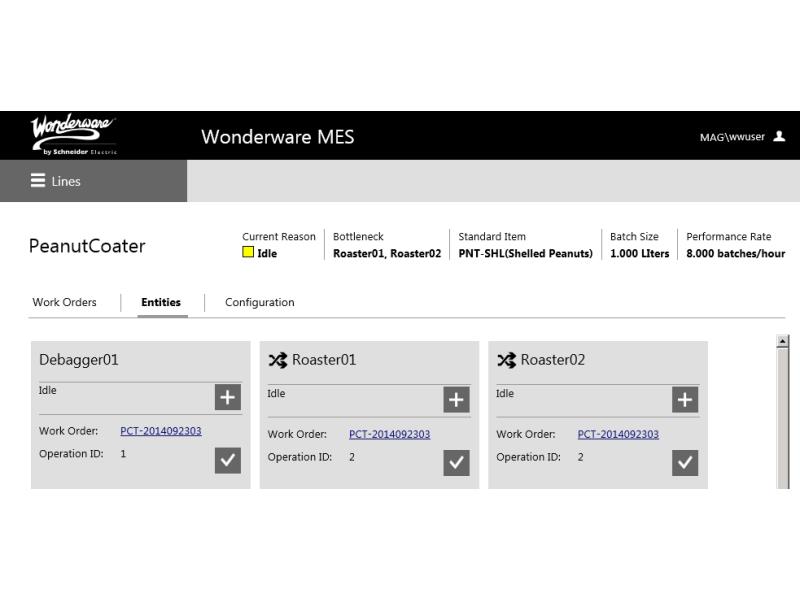The width and height of the screenshot is (800, 600).
Task: Click the Performance Rate label
Action: coord(729,237)
